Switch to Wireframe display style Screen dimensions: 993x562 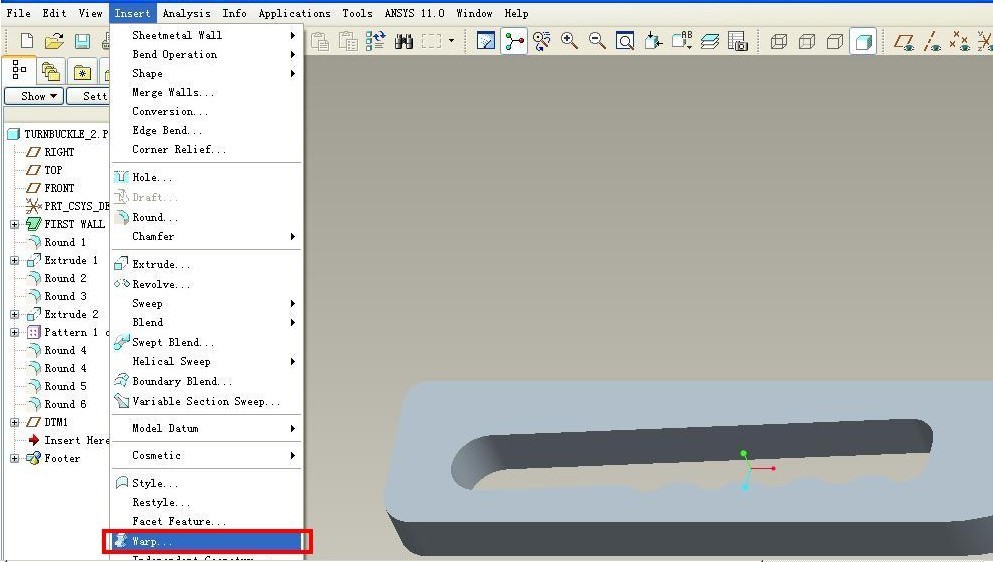coord(778,42)
